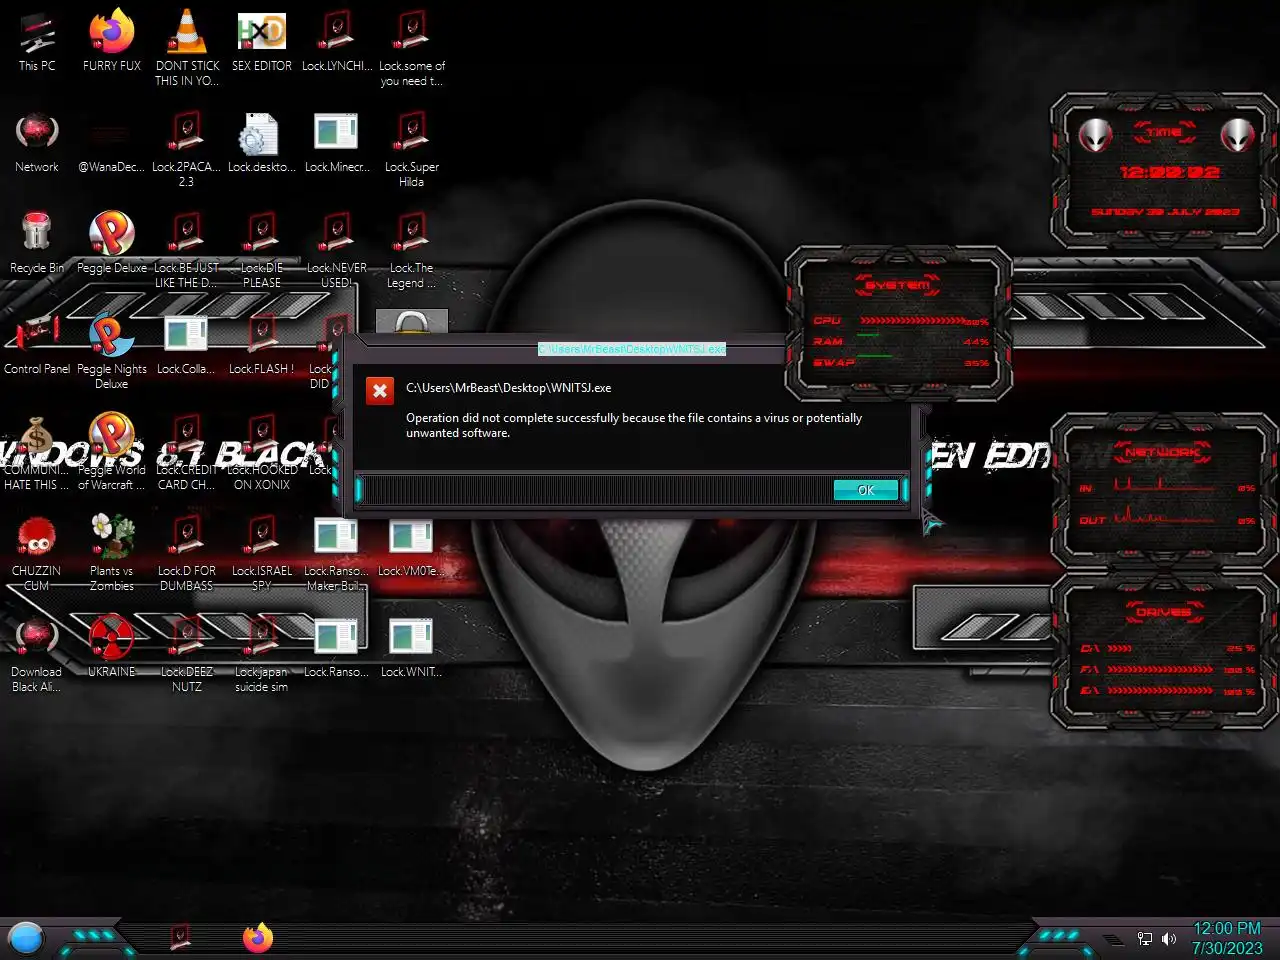Screen dimensions: 1280x960
Task: Open the network tray icon
Action: 1145,939
